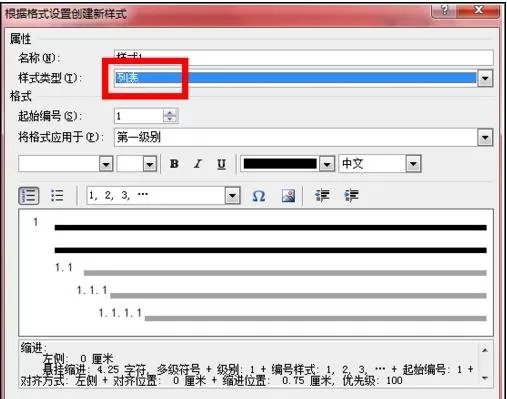Toggle Italic formatting button

pyautogui.click(x=198, y=164)
